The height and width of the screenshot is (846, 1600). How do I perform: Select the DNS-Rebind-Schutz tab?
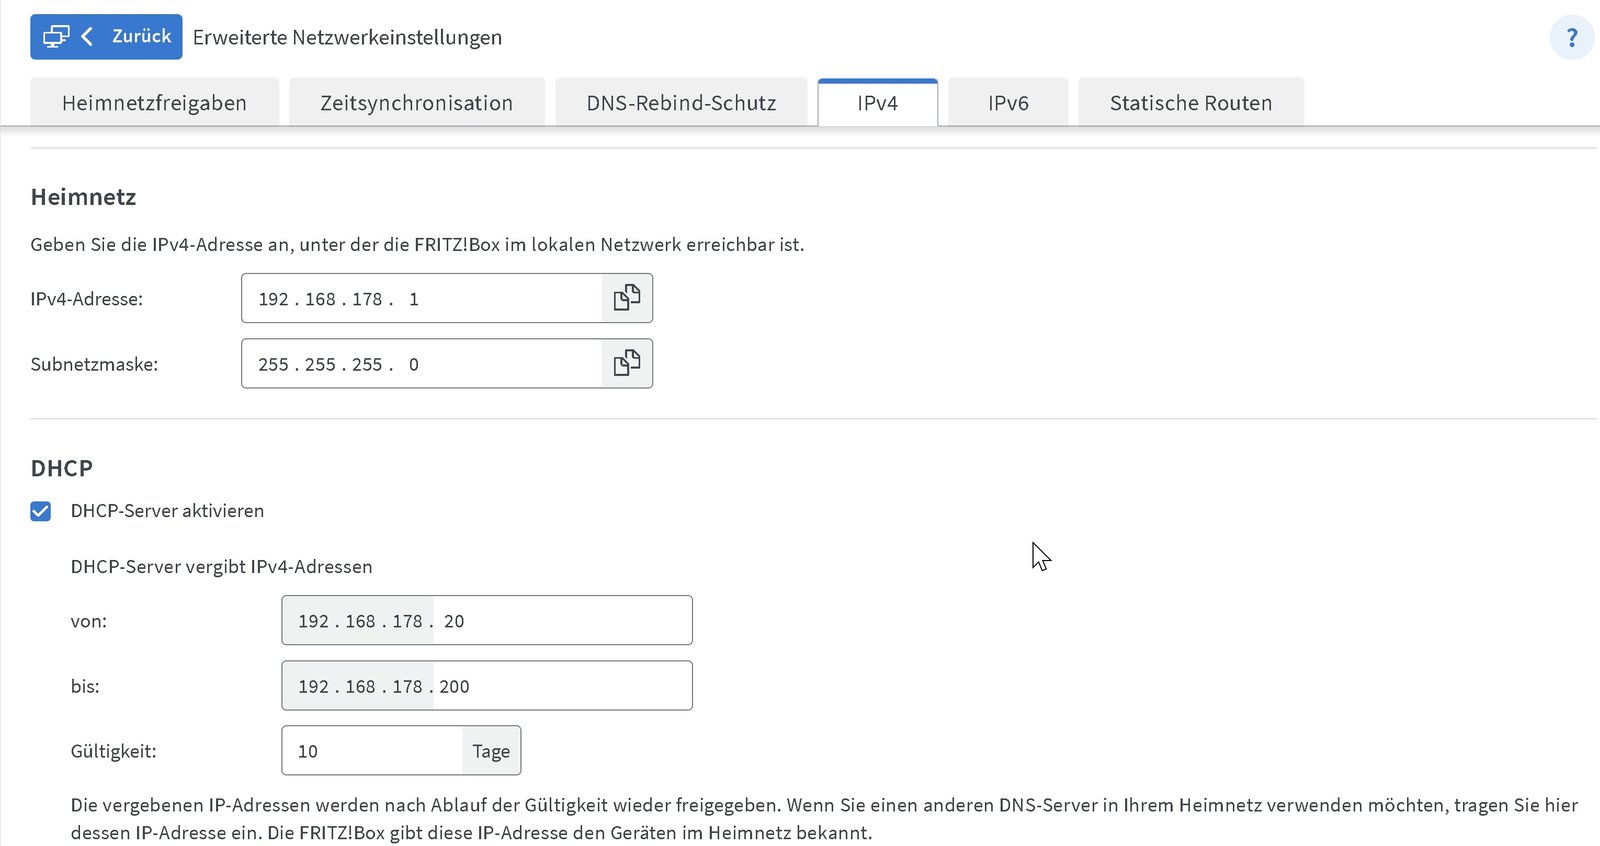tap(681, 102)
